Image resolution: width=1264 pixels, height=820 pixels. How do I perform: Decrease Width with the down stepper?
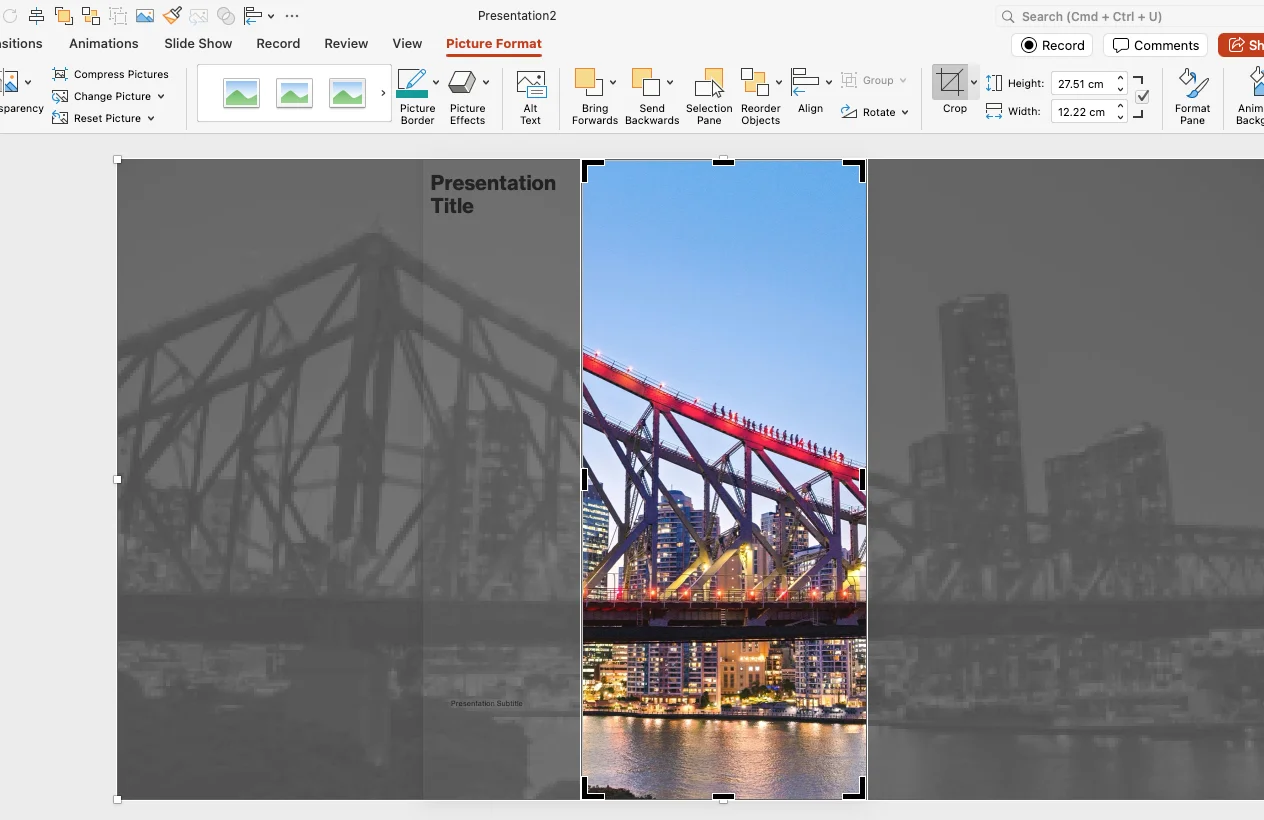1121,118
